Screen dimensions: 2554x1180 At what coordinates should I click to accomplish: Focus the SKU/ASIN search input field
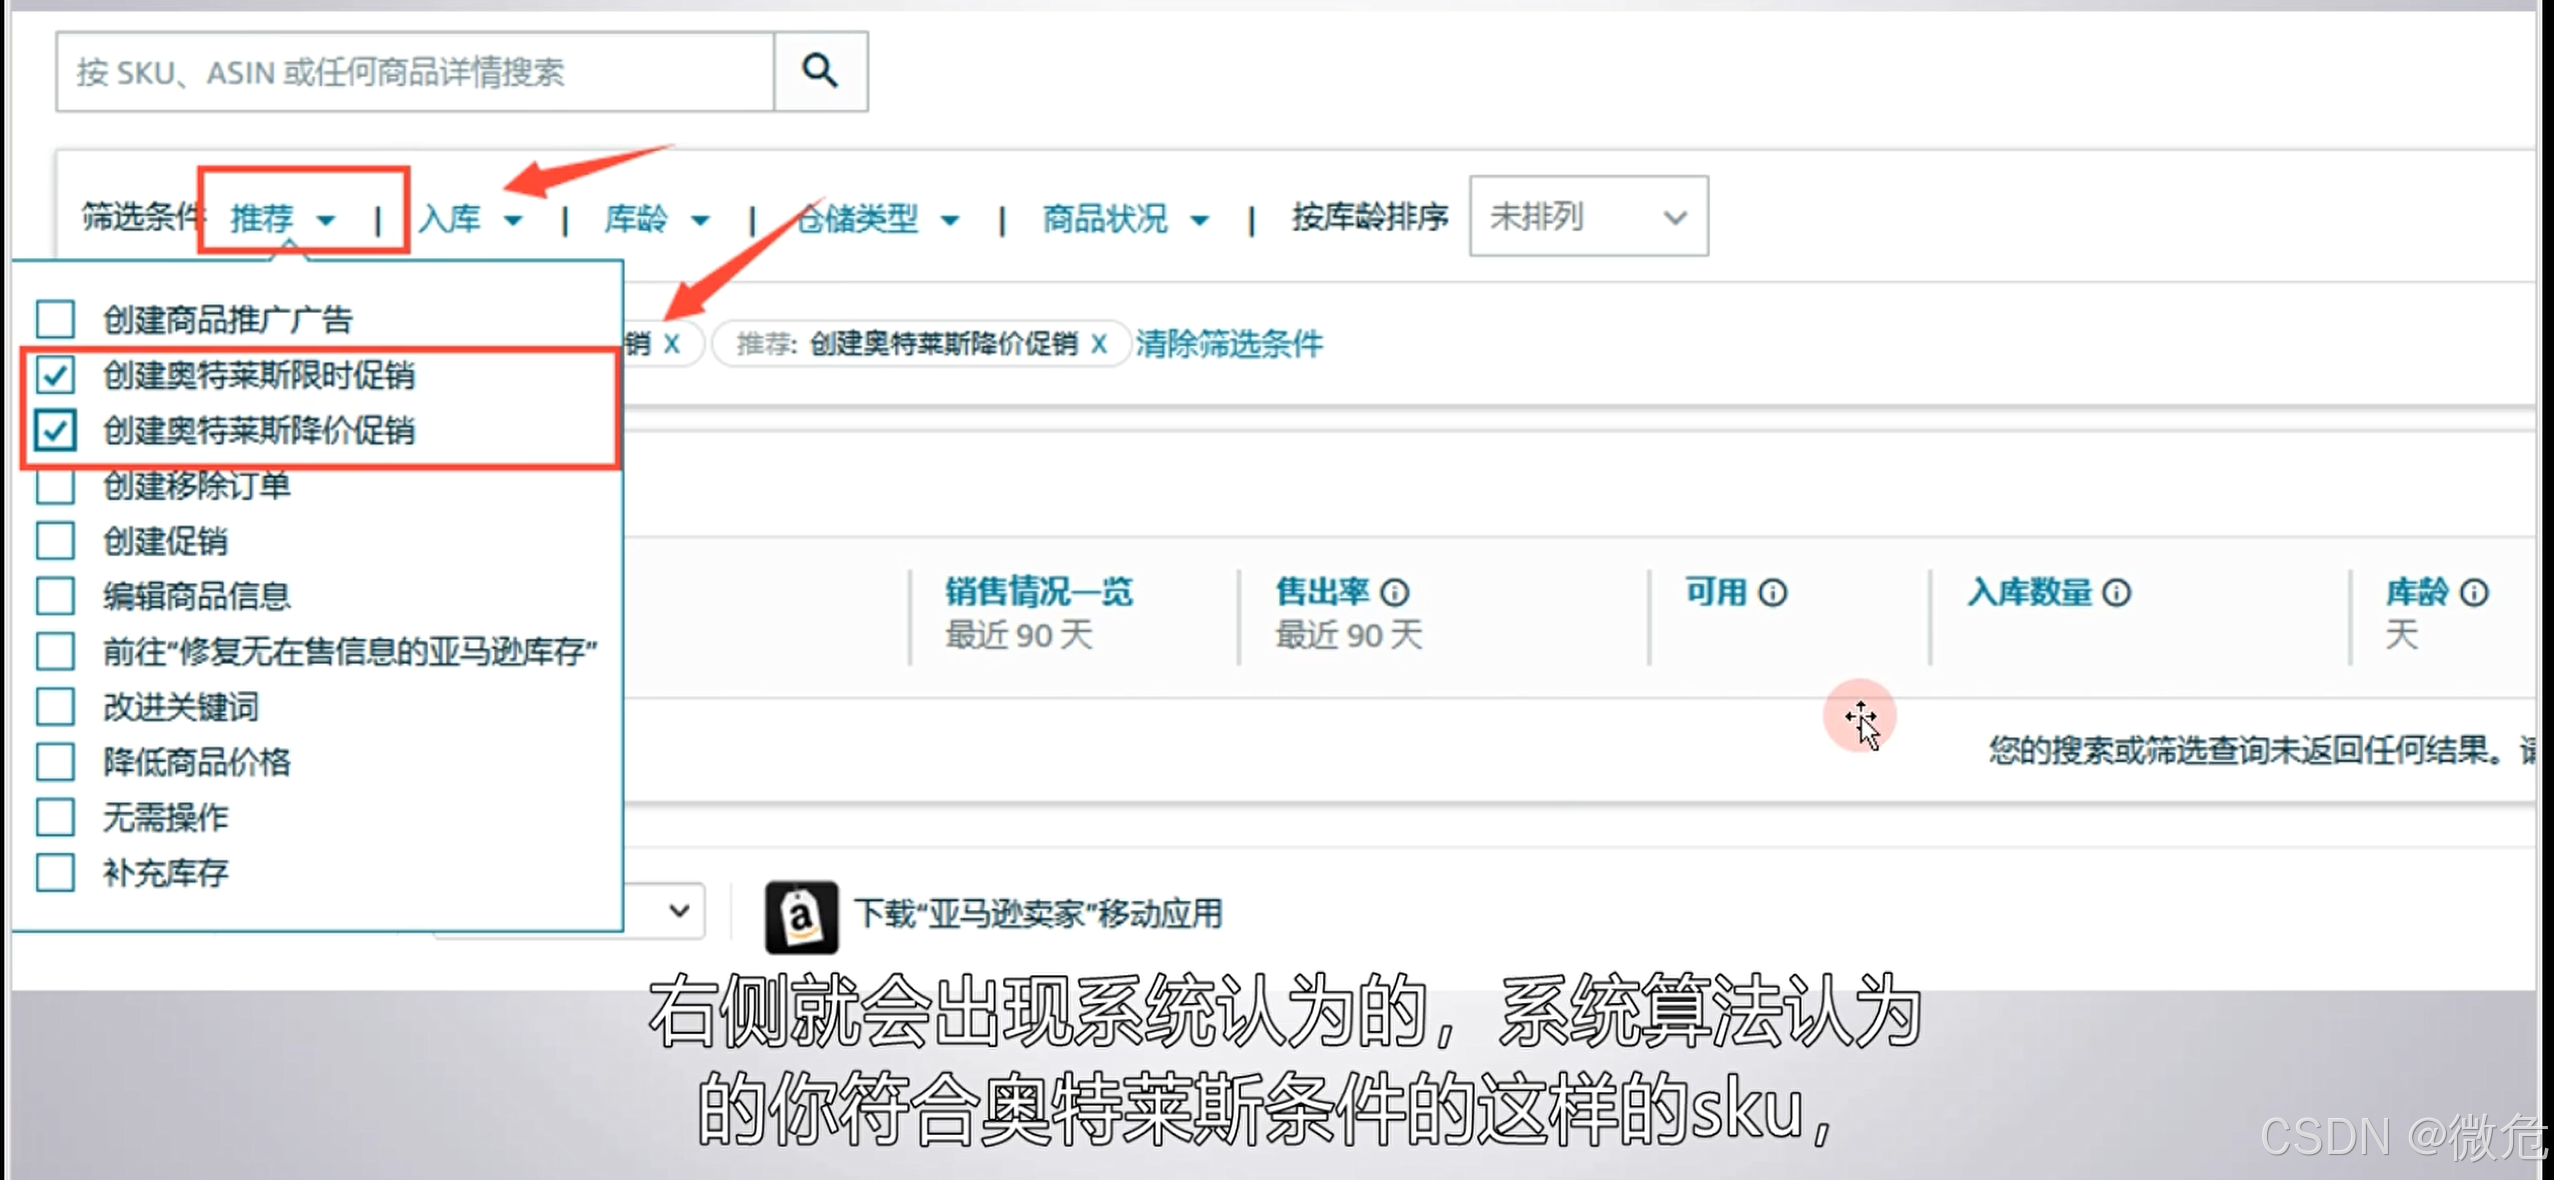point(415,72)
